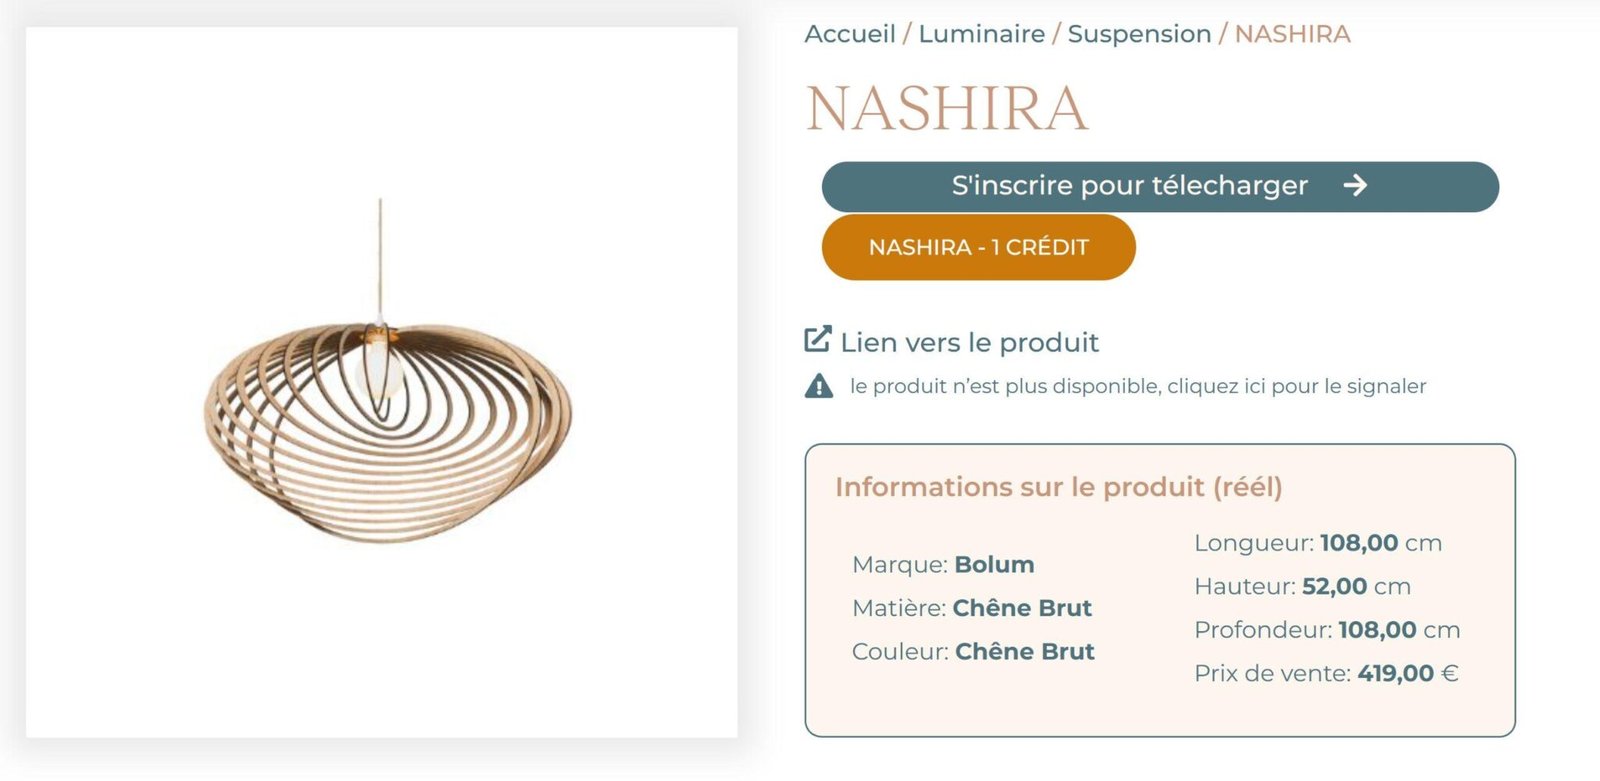Click the Couleur Chêne Brut value
Screen dimensions: 1600x781
(1025, 651)
